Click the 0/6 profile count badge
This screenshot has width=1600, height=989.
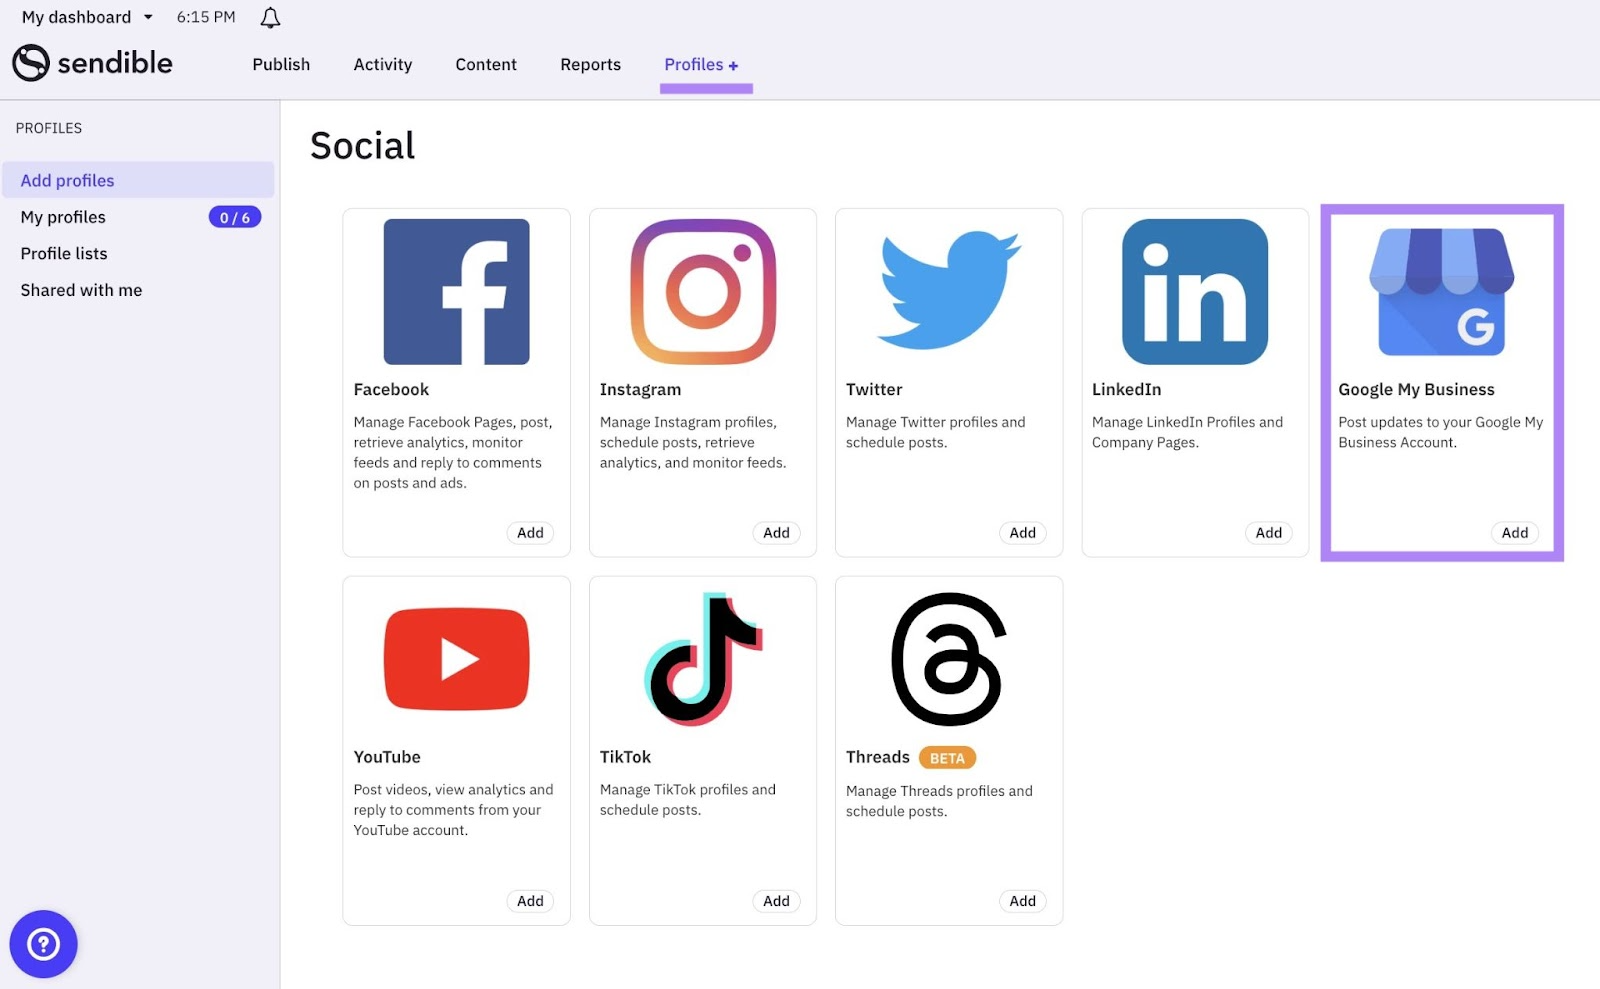click(234, 216)
